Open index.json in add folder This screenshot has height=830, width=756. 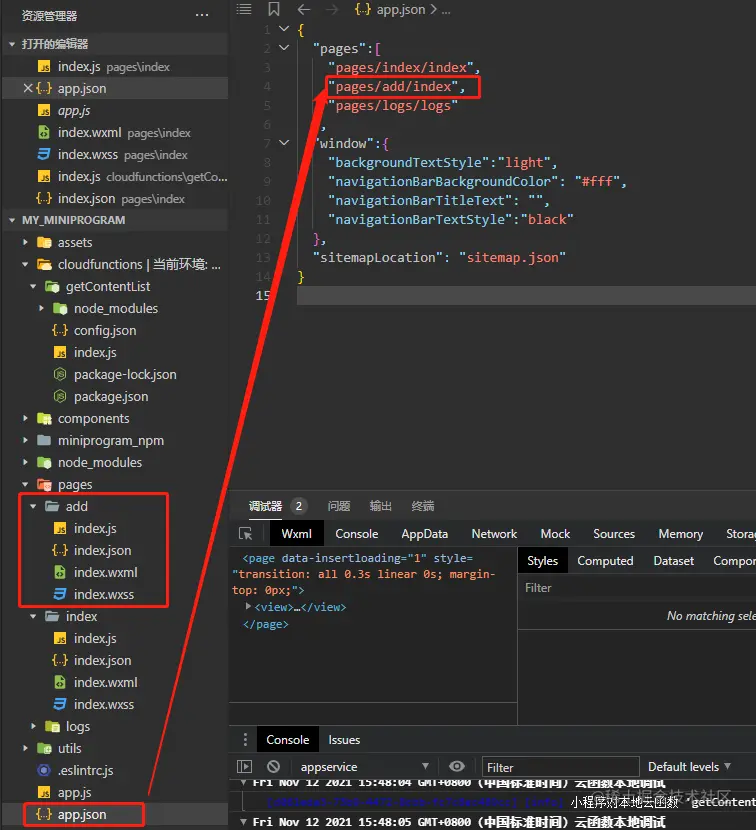click(102, 551)
